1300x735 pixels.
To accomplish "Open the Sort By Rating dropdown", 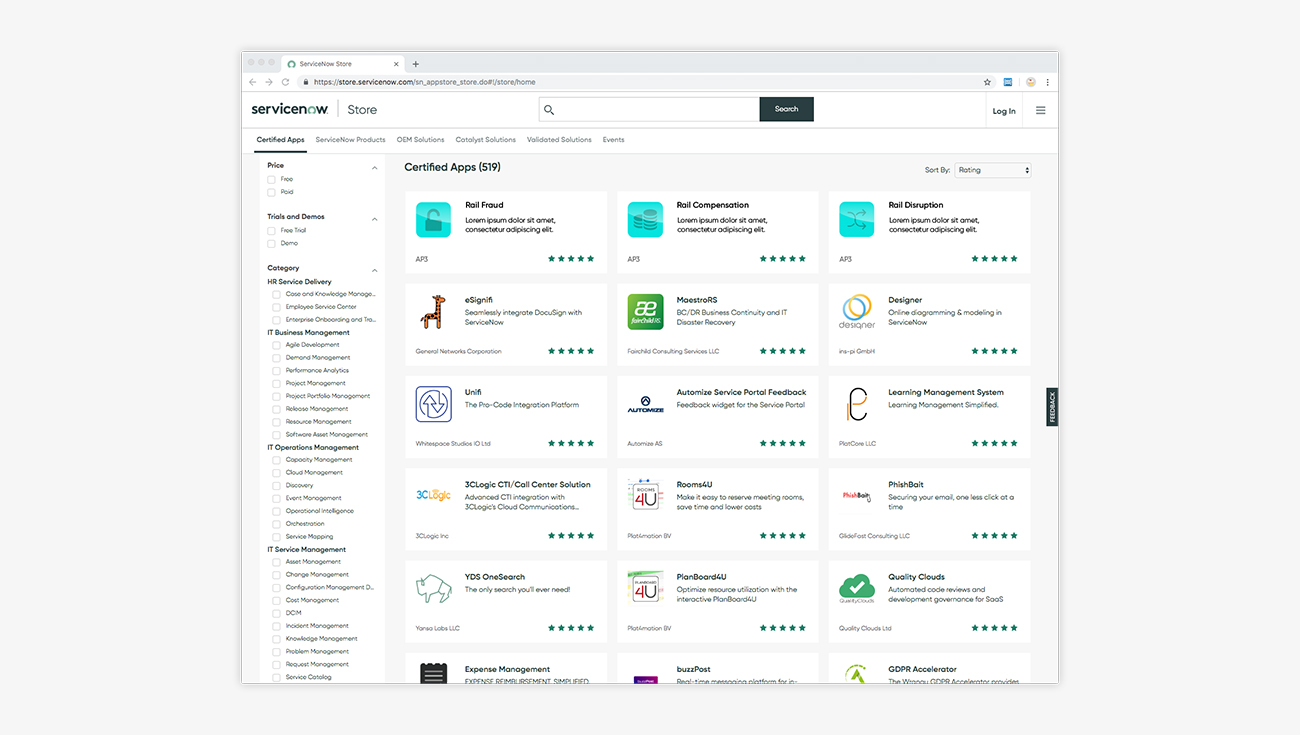I will coord(992,170).
